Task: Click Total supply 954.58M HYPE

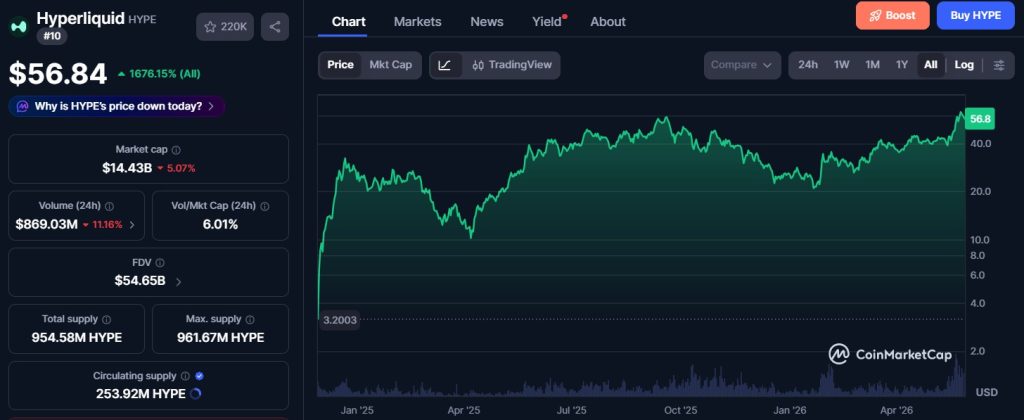Action: point(76,338)
